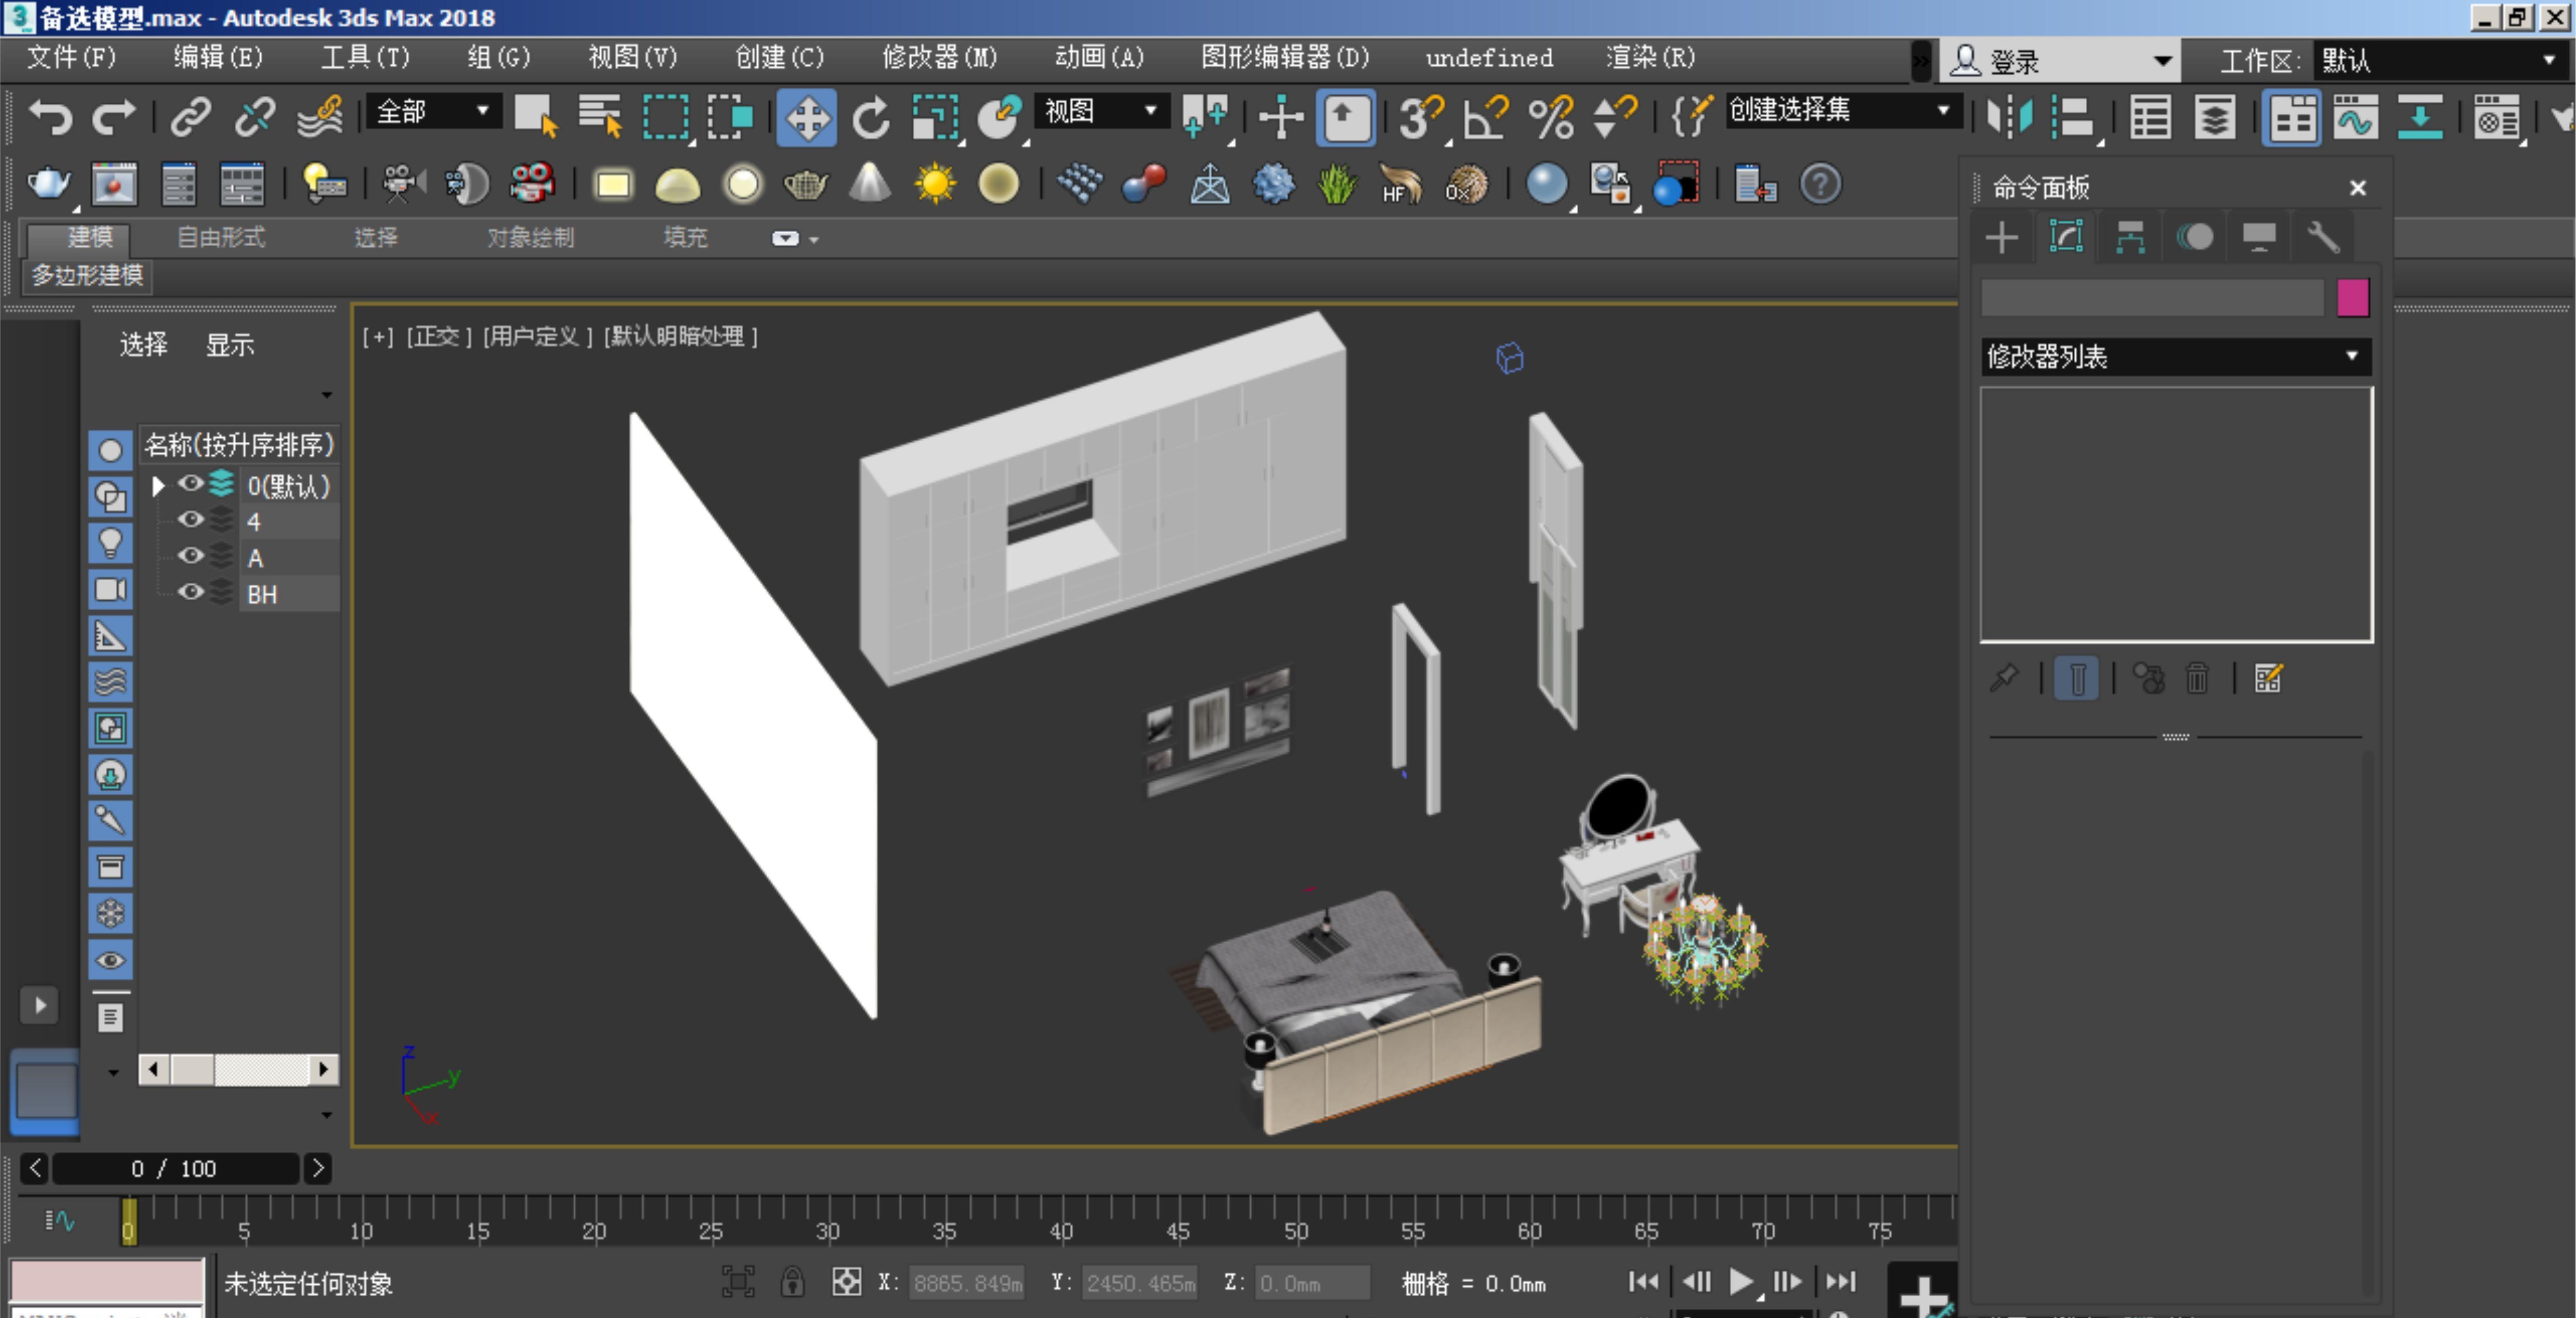Click the Mirror tool icon

pyautogui.click(x=2009, y=118)
